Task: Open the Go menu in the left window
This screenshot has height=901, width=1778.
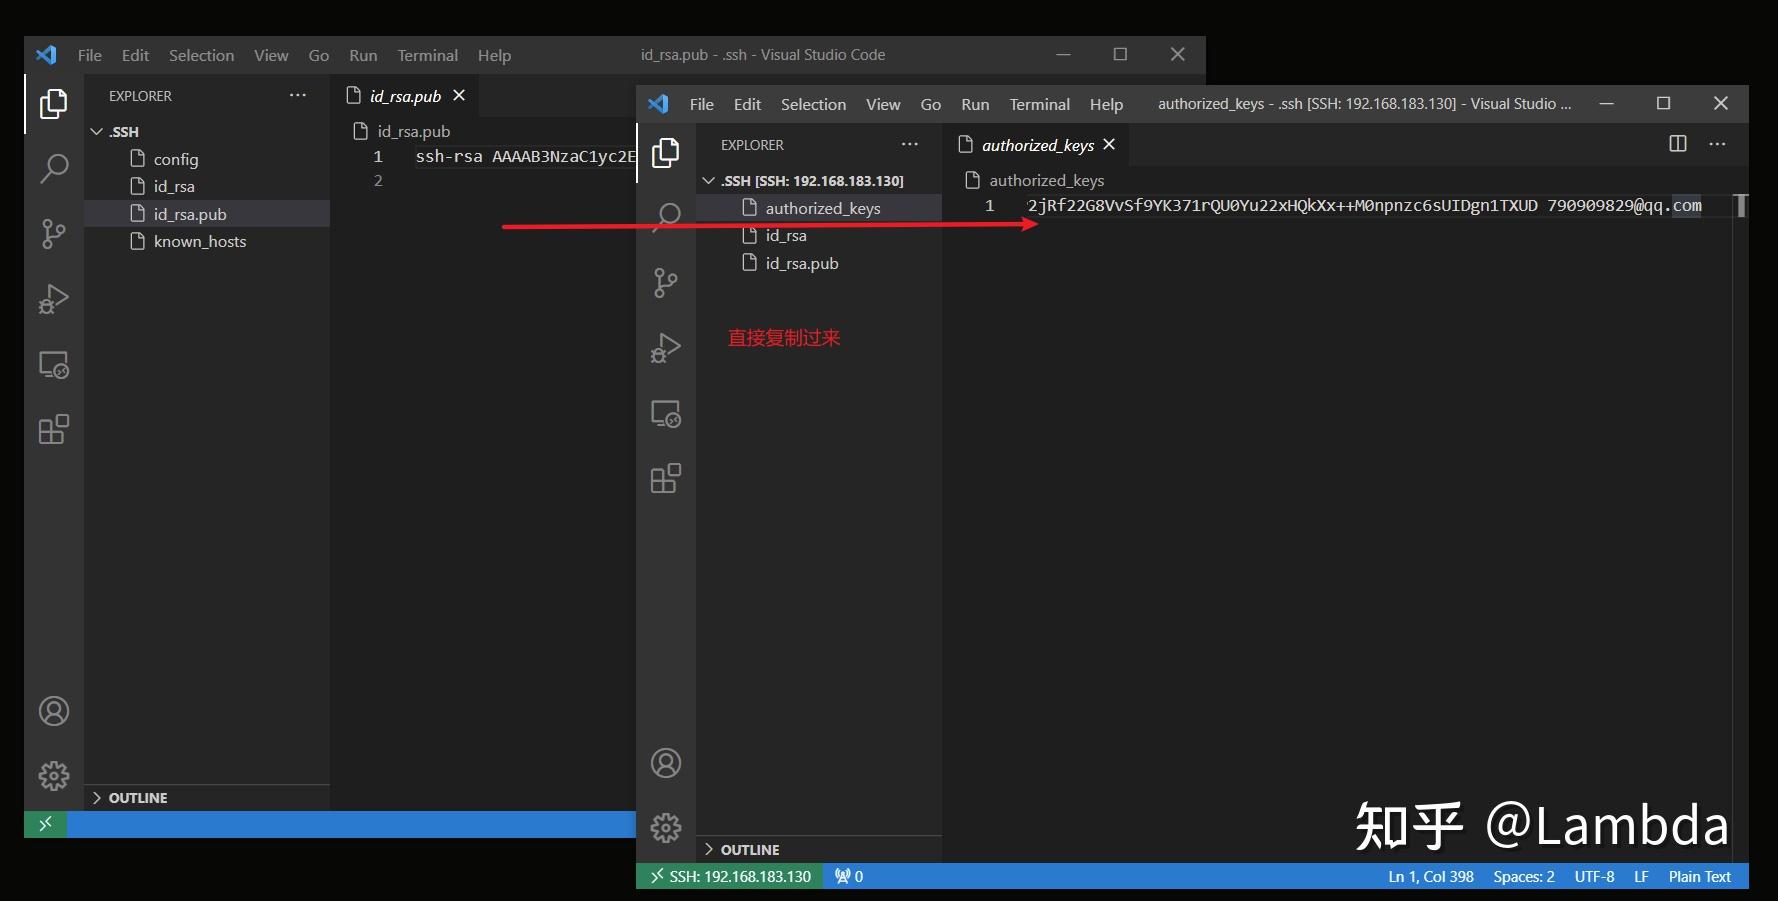Action: tap(318, 55)
